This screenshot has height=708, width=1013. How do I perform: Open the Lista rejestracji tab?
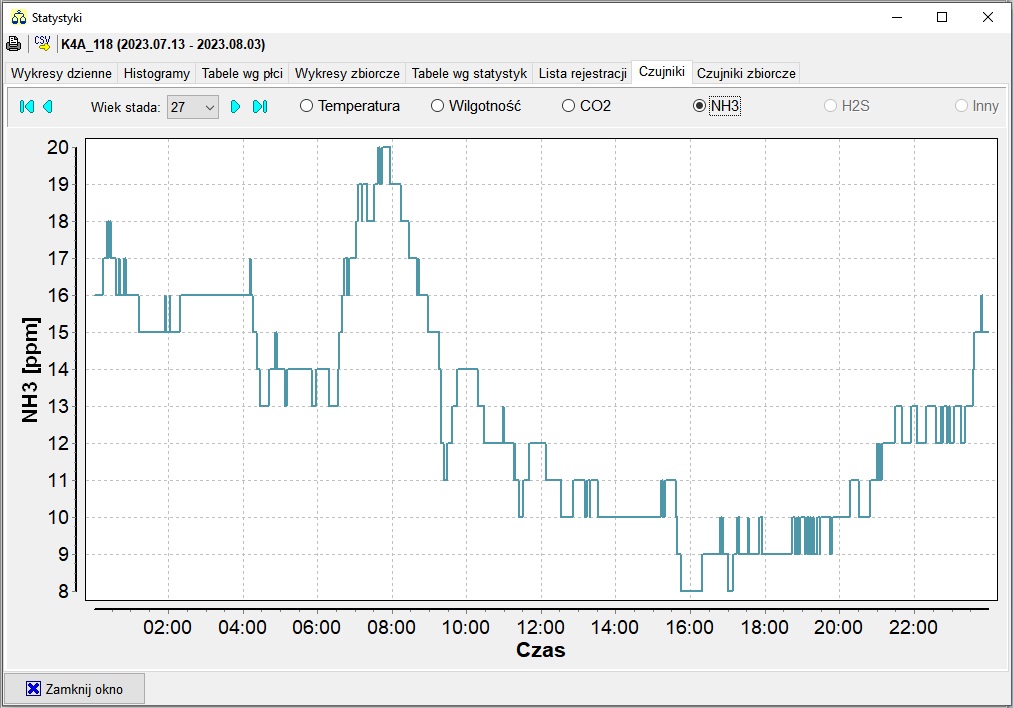click(x=582, y=73)
